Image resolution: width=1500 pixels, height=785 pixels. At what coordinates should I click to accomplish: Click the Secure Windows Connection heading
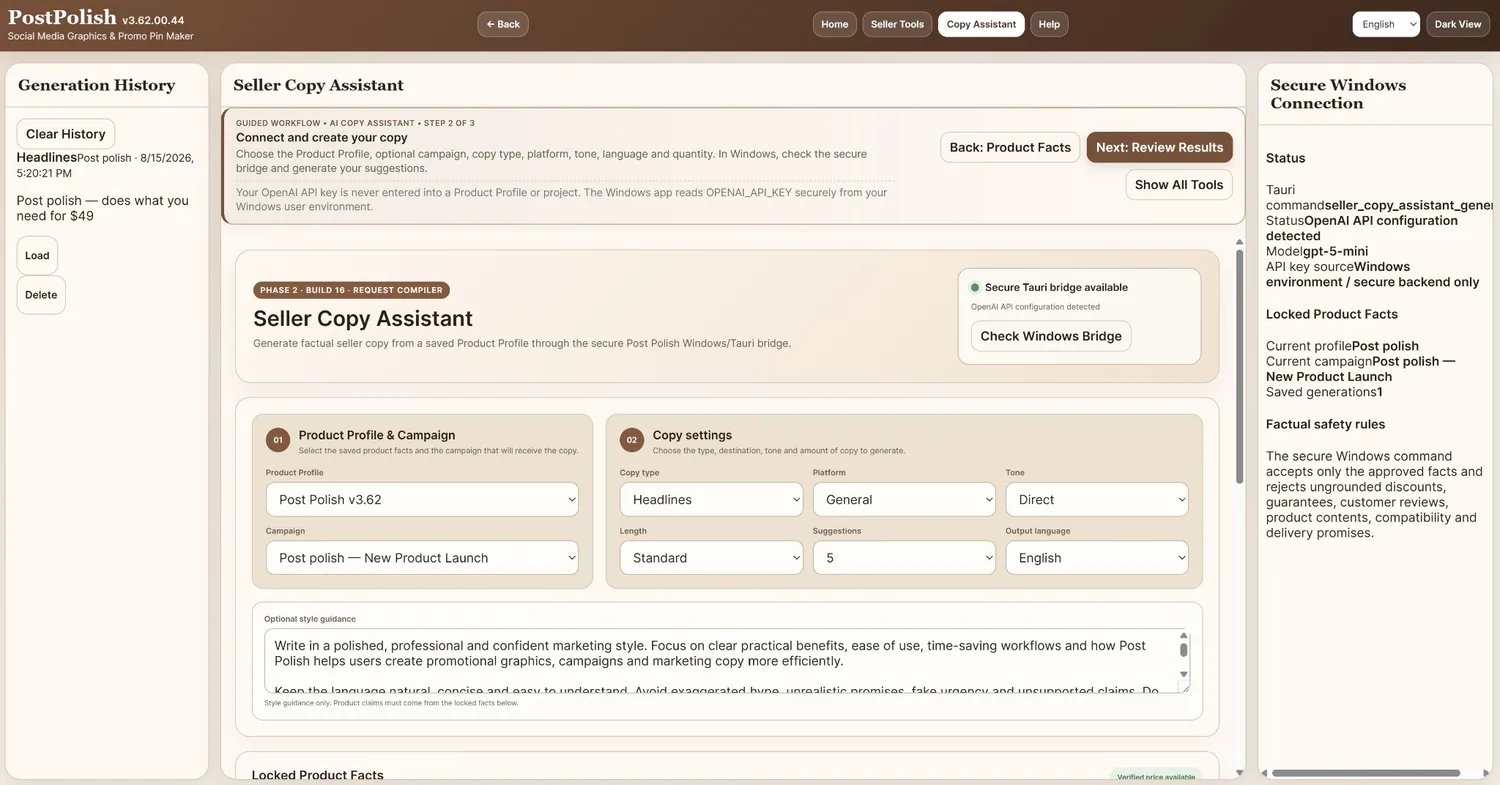click(x=1338, y=94)
